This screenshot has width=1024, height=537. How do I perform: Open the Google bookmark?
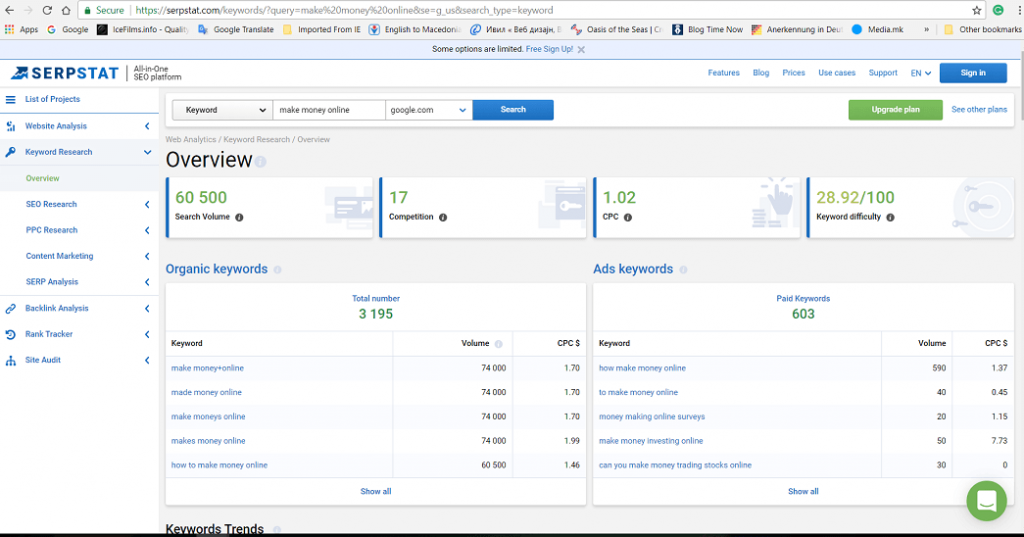point(68,29)
